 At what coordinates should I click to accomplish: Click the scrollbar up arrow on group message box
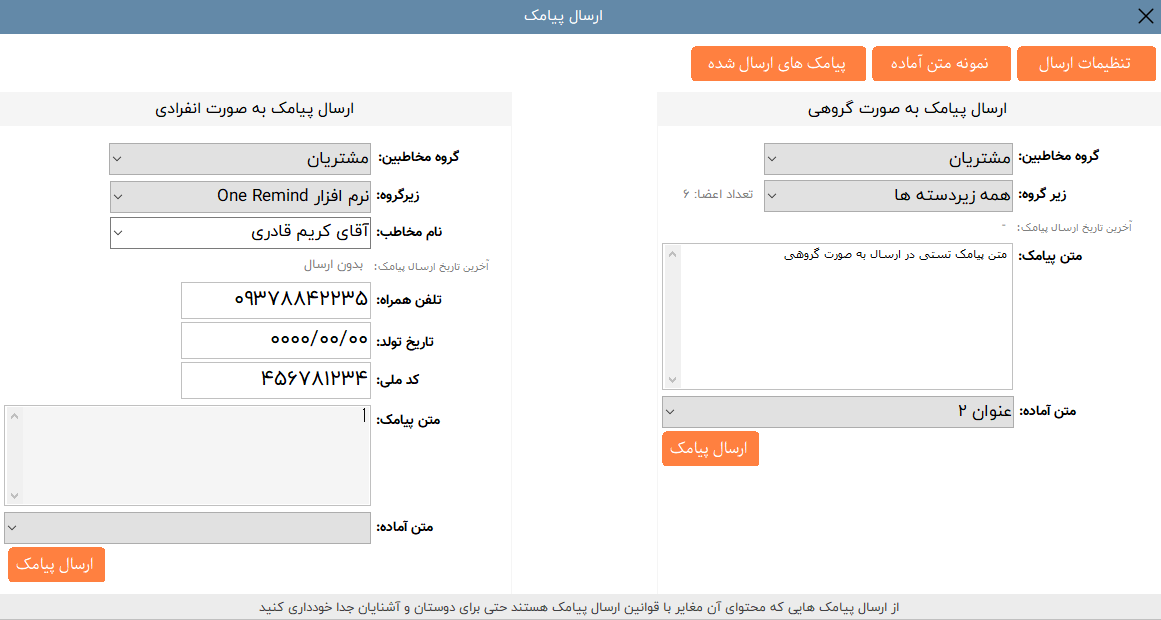(671, 252)
